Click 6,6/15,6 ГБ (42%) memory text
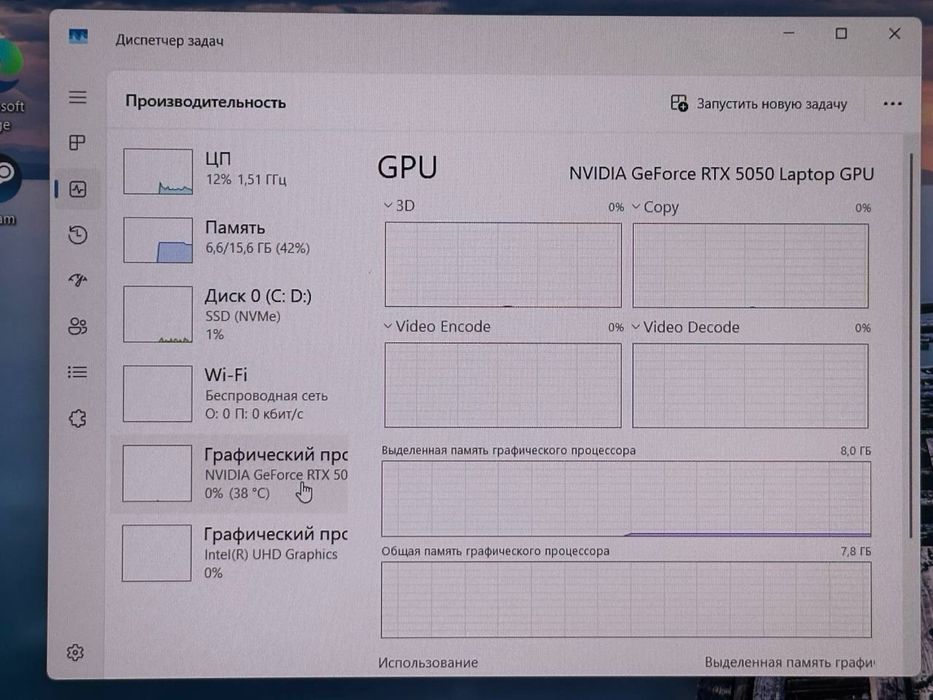933x700 pixels. coord(258,248)
